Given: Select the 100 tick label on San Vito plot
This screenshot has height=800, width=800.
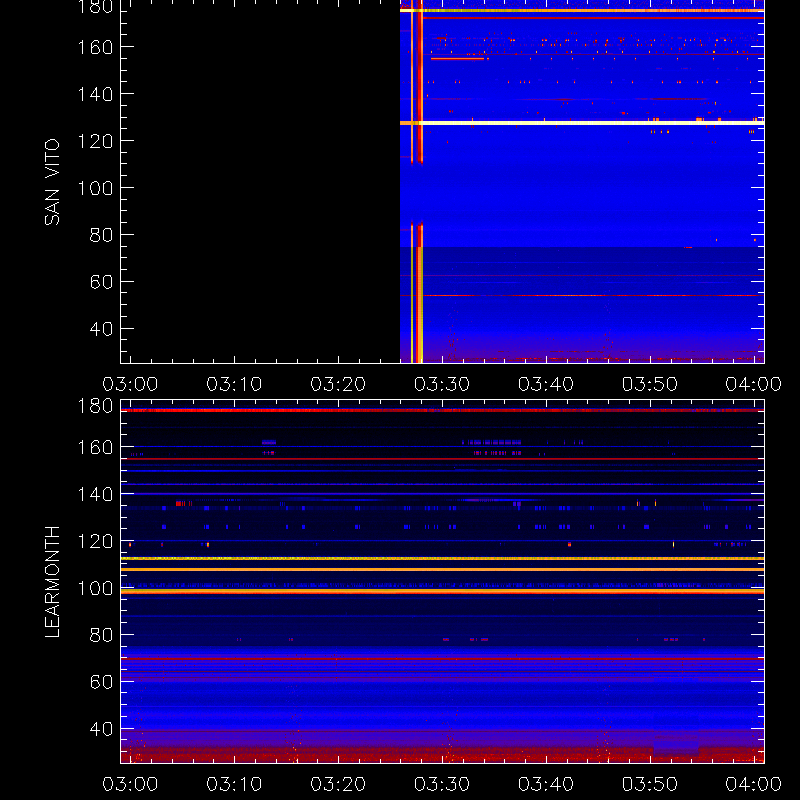Looking at the screenshot, I should coord(95,188).
